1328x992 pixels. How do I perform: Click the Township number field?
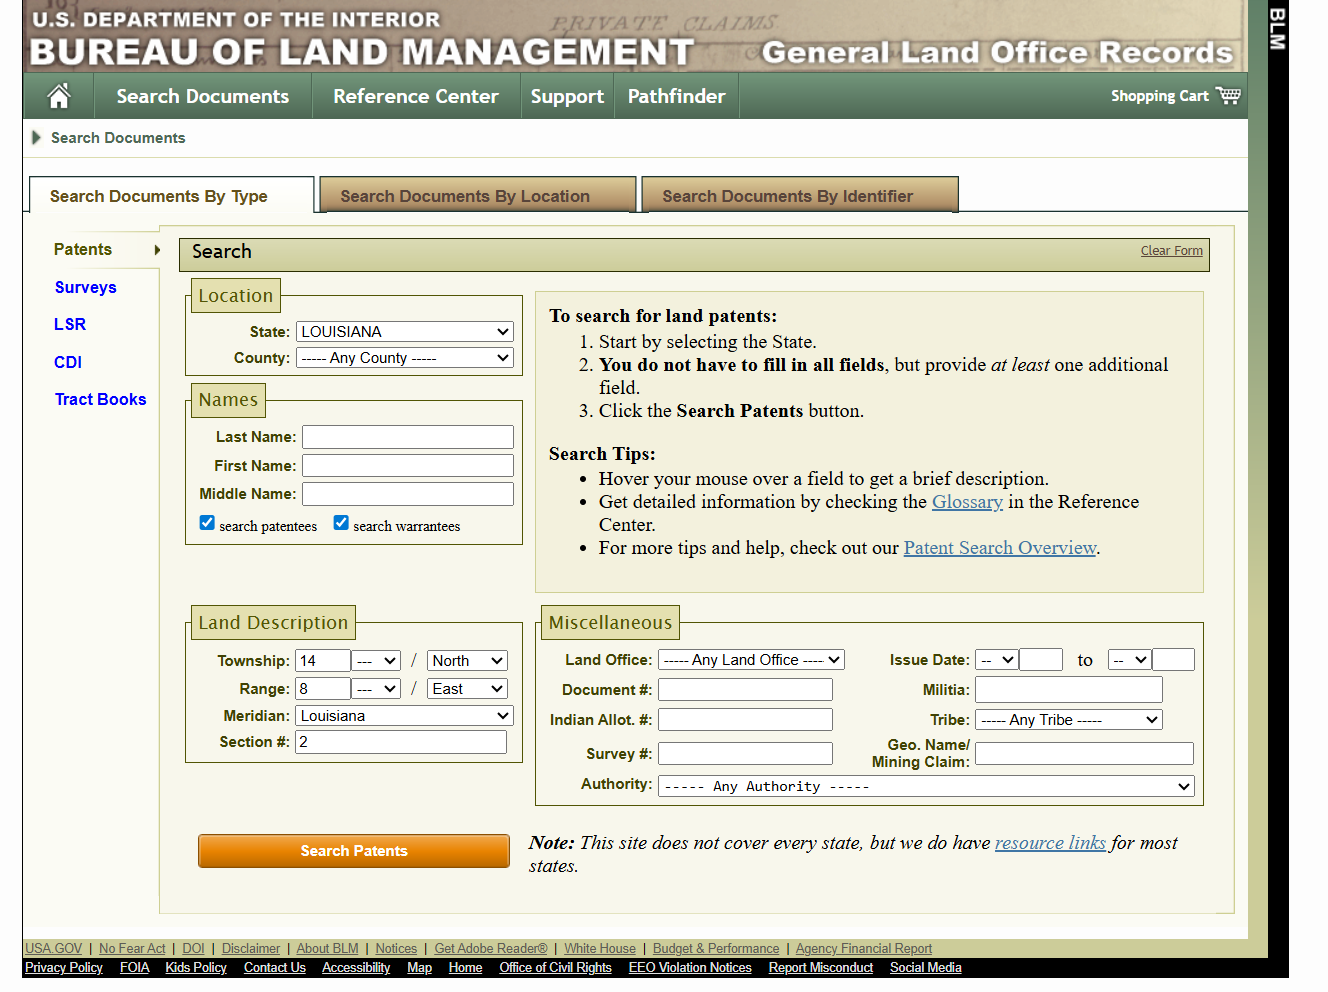coord(323,661)
